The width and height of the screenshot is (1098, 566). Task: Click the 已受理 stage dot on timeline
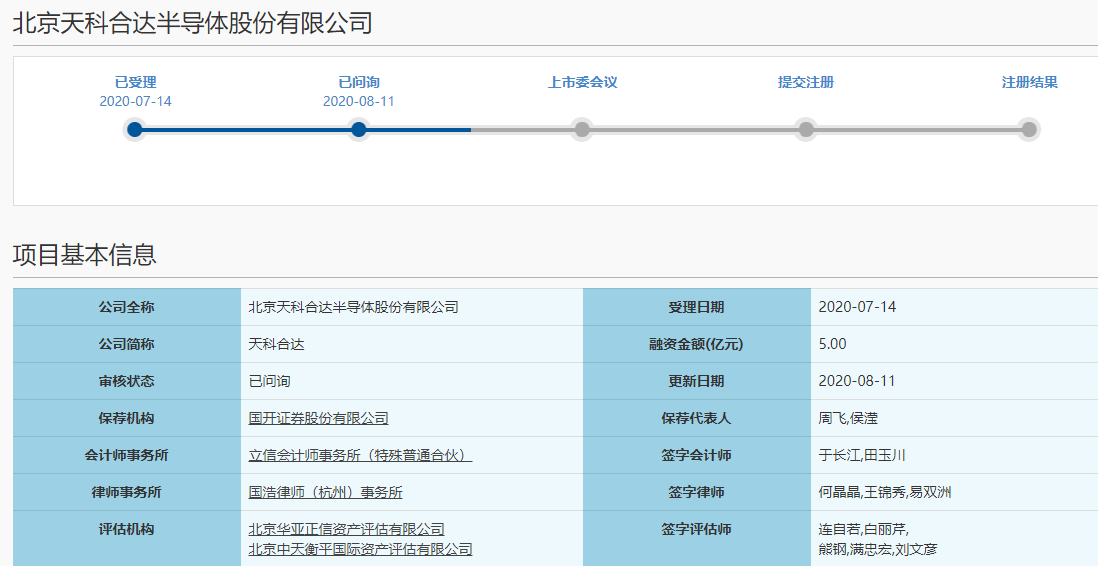(x=135, y=129)
